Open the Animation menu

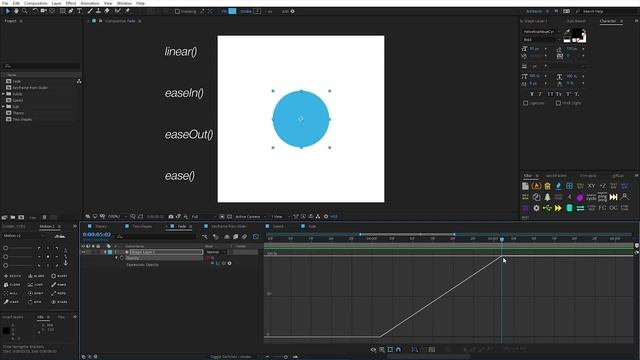coord(90,3)
